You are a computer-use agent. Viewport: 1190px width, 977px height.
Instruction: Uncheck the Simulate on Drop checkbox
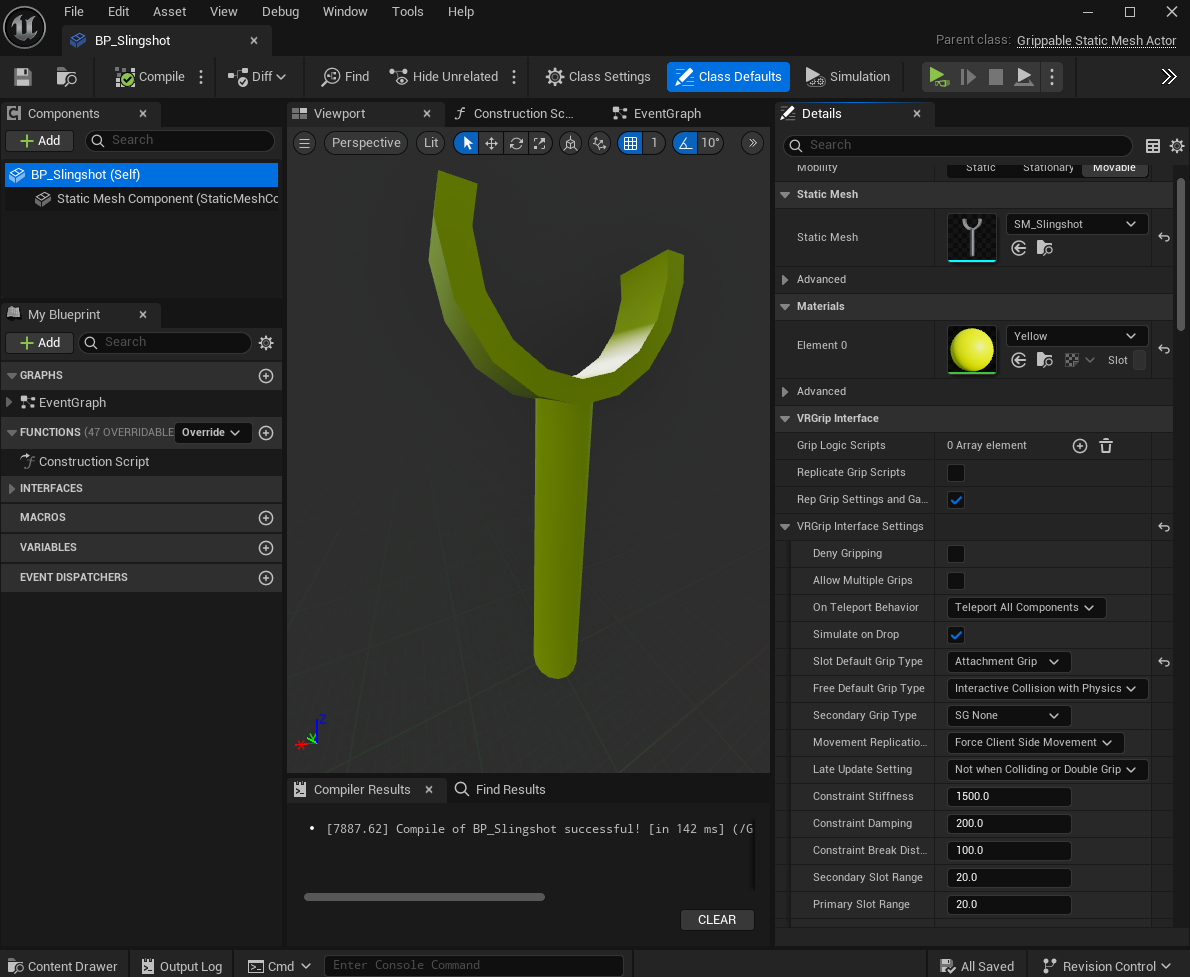coord(956,635)
